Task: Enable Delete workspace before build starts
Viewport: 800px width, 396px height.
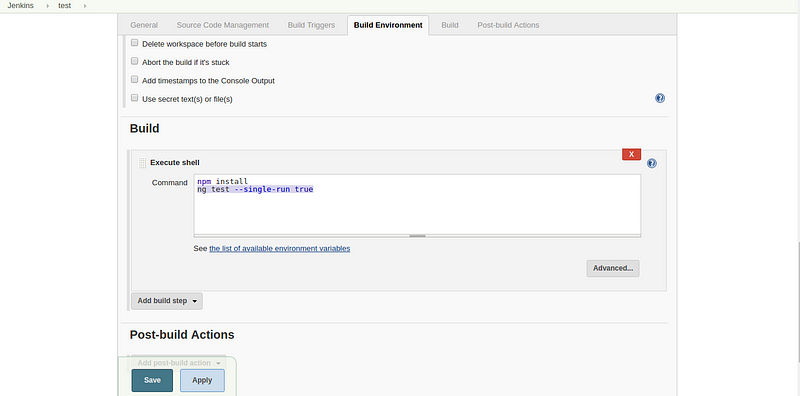Action: tap(135, 43)
